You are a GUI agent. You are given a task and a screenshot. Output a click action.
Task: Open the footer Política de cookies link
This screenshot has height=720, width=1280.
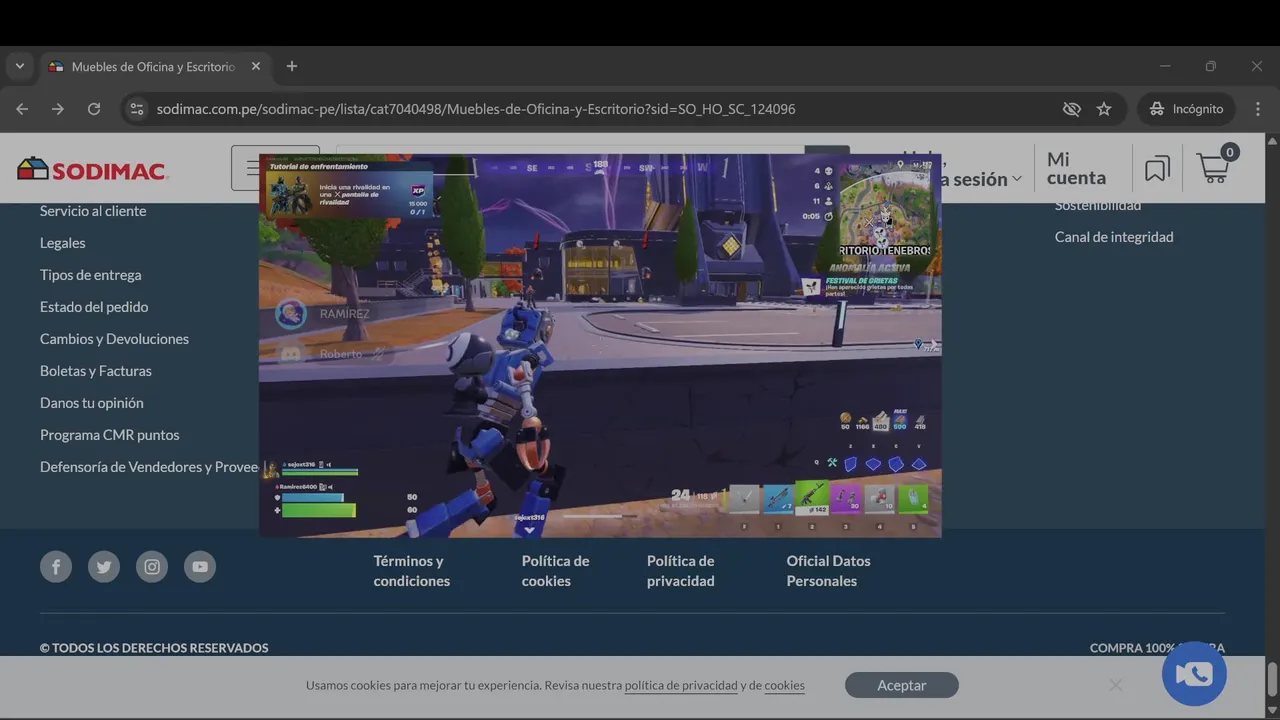click(555, 571)
